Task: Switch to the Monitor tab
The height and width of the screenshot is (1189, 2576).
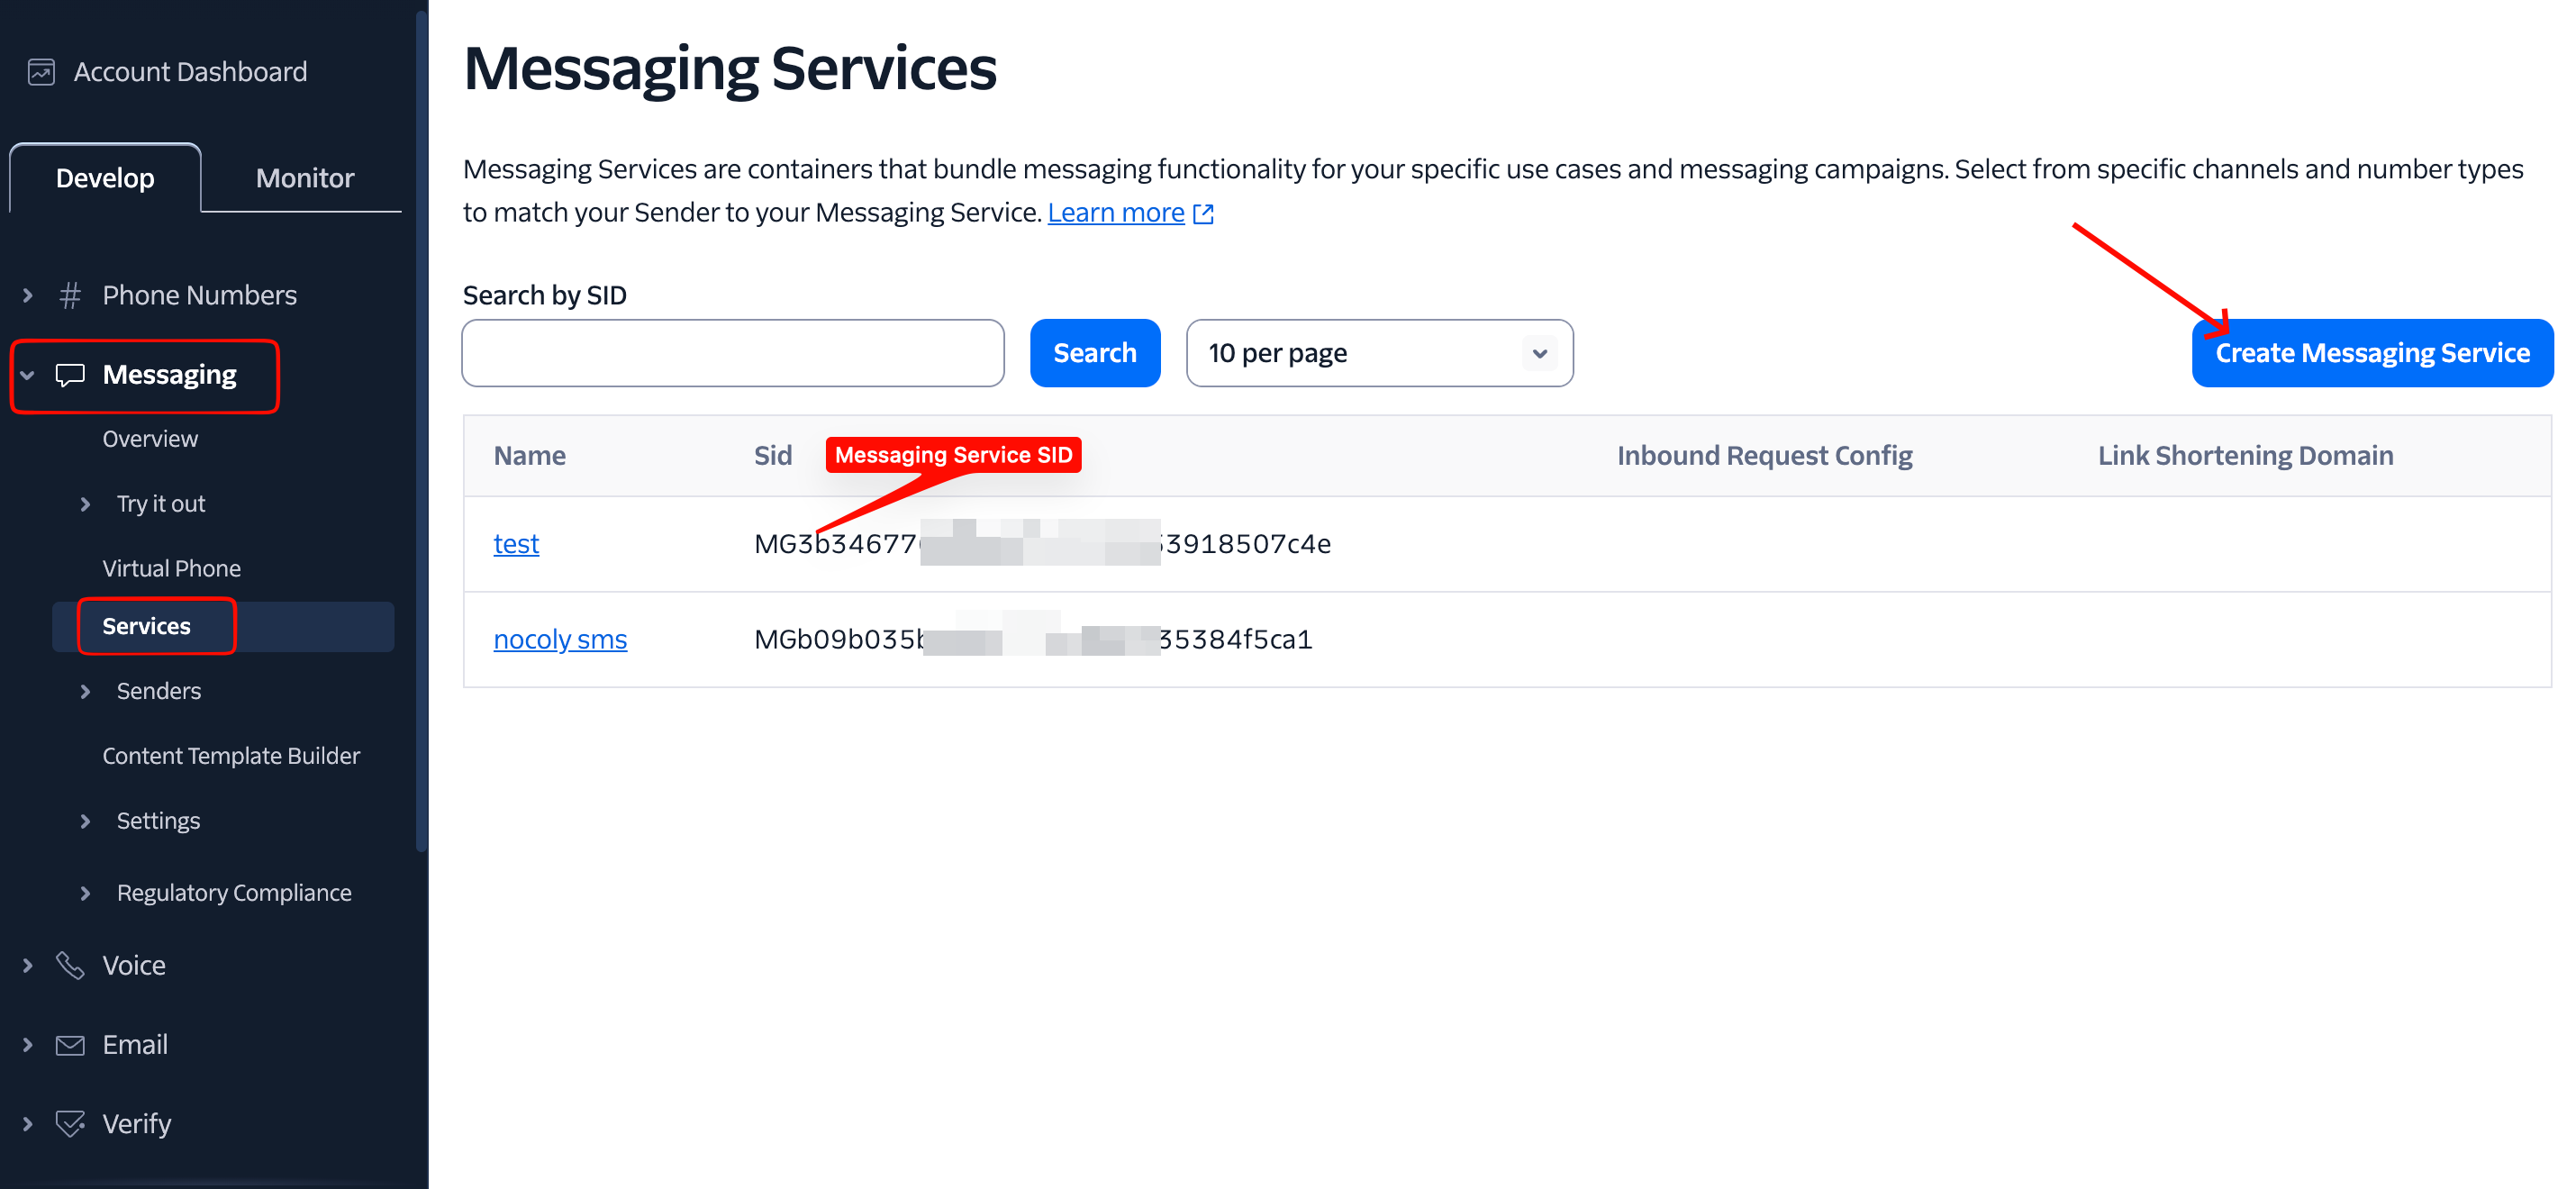Action: pos(304,178)
